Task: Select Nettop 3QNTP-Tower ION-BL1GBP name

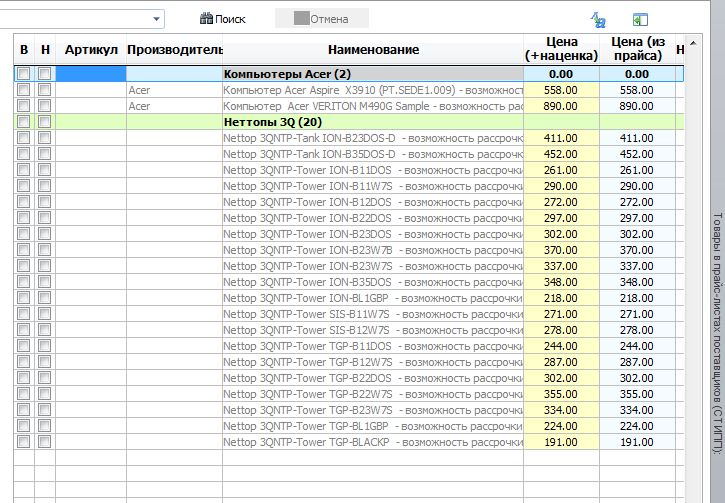Action: (x=373, y=298)
